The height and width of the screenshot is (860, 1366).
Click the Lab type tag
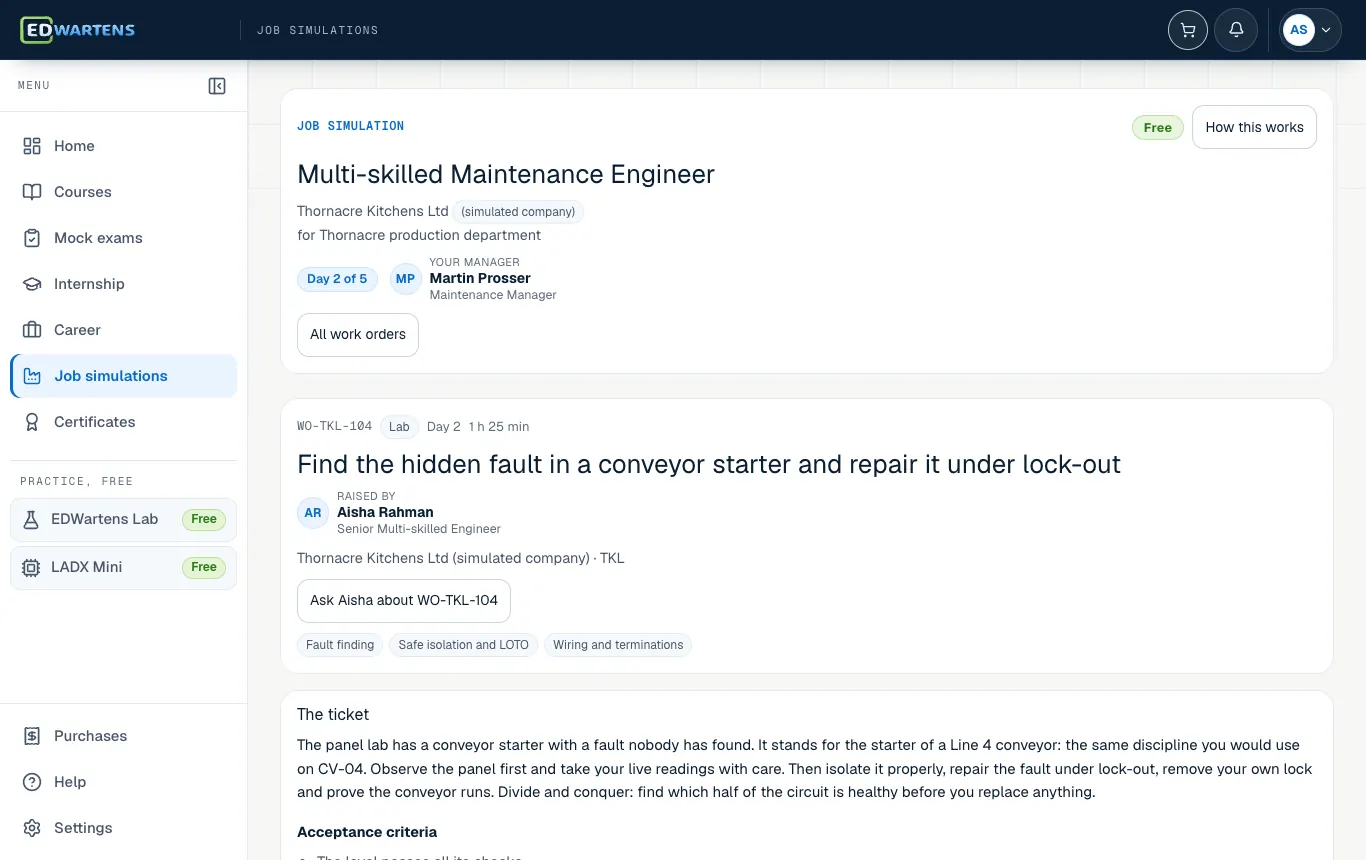tap(399, 427)
